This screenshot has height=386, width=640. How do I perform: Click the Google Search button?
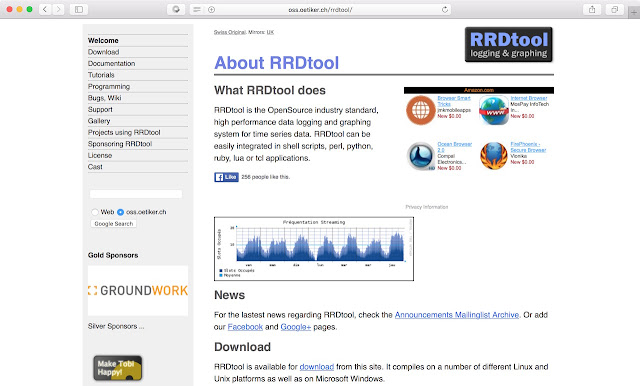[113, 224]
